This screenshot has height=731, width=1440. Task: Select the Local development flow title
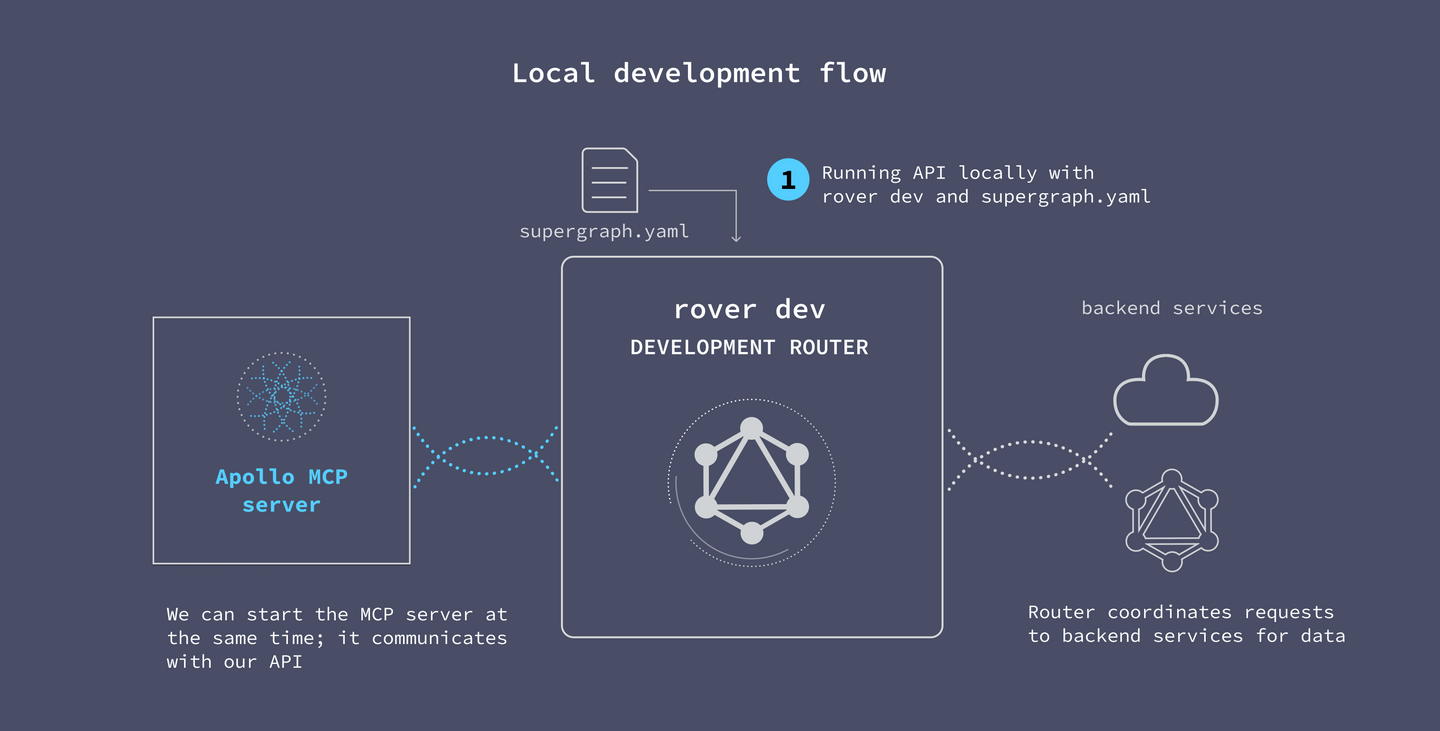click(698, 72)
